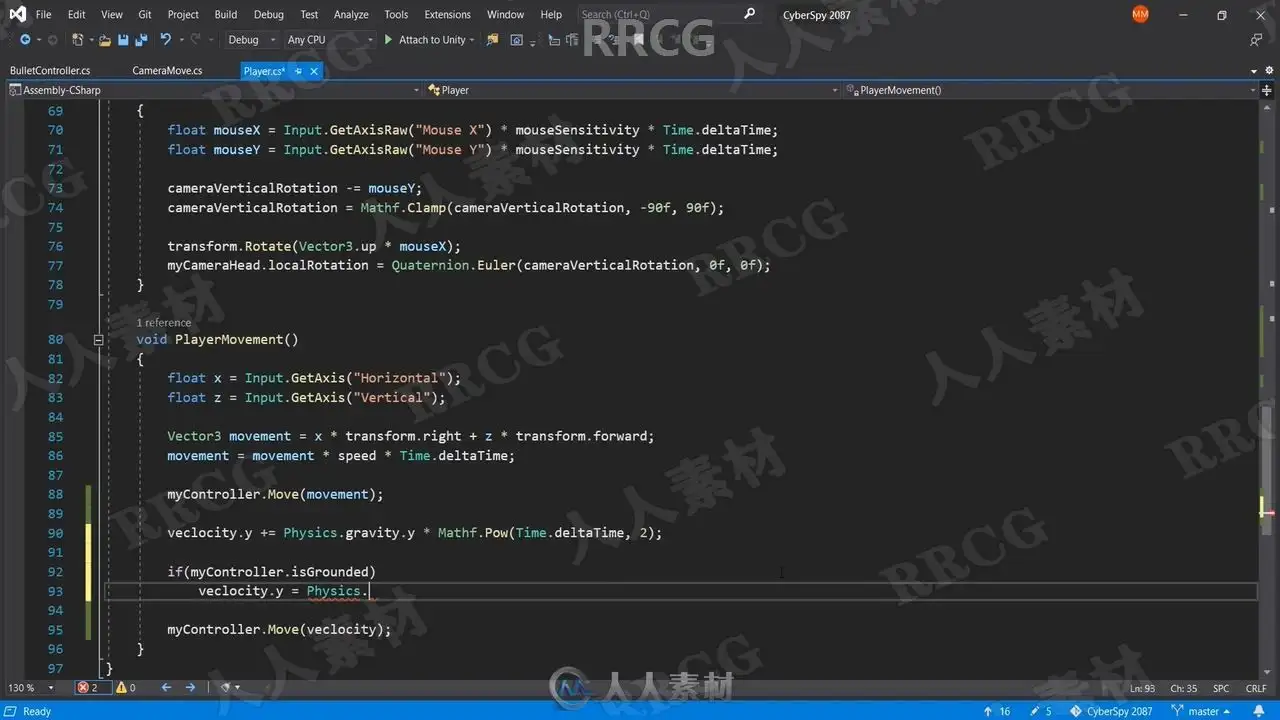1280x720 pixels.
Task: Open the document tabs overflow dropdown arrow
Action: pos(1254,71)
